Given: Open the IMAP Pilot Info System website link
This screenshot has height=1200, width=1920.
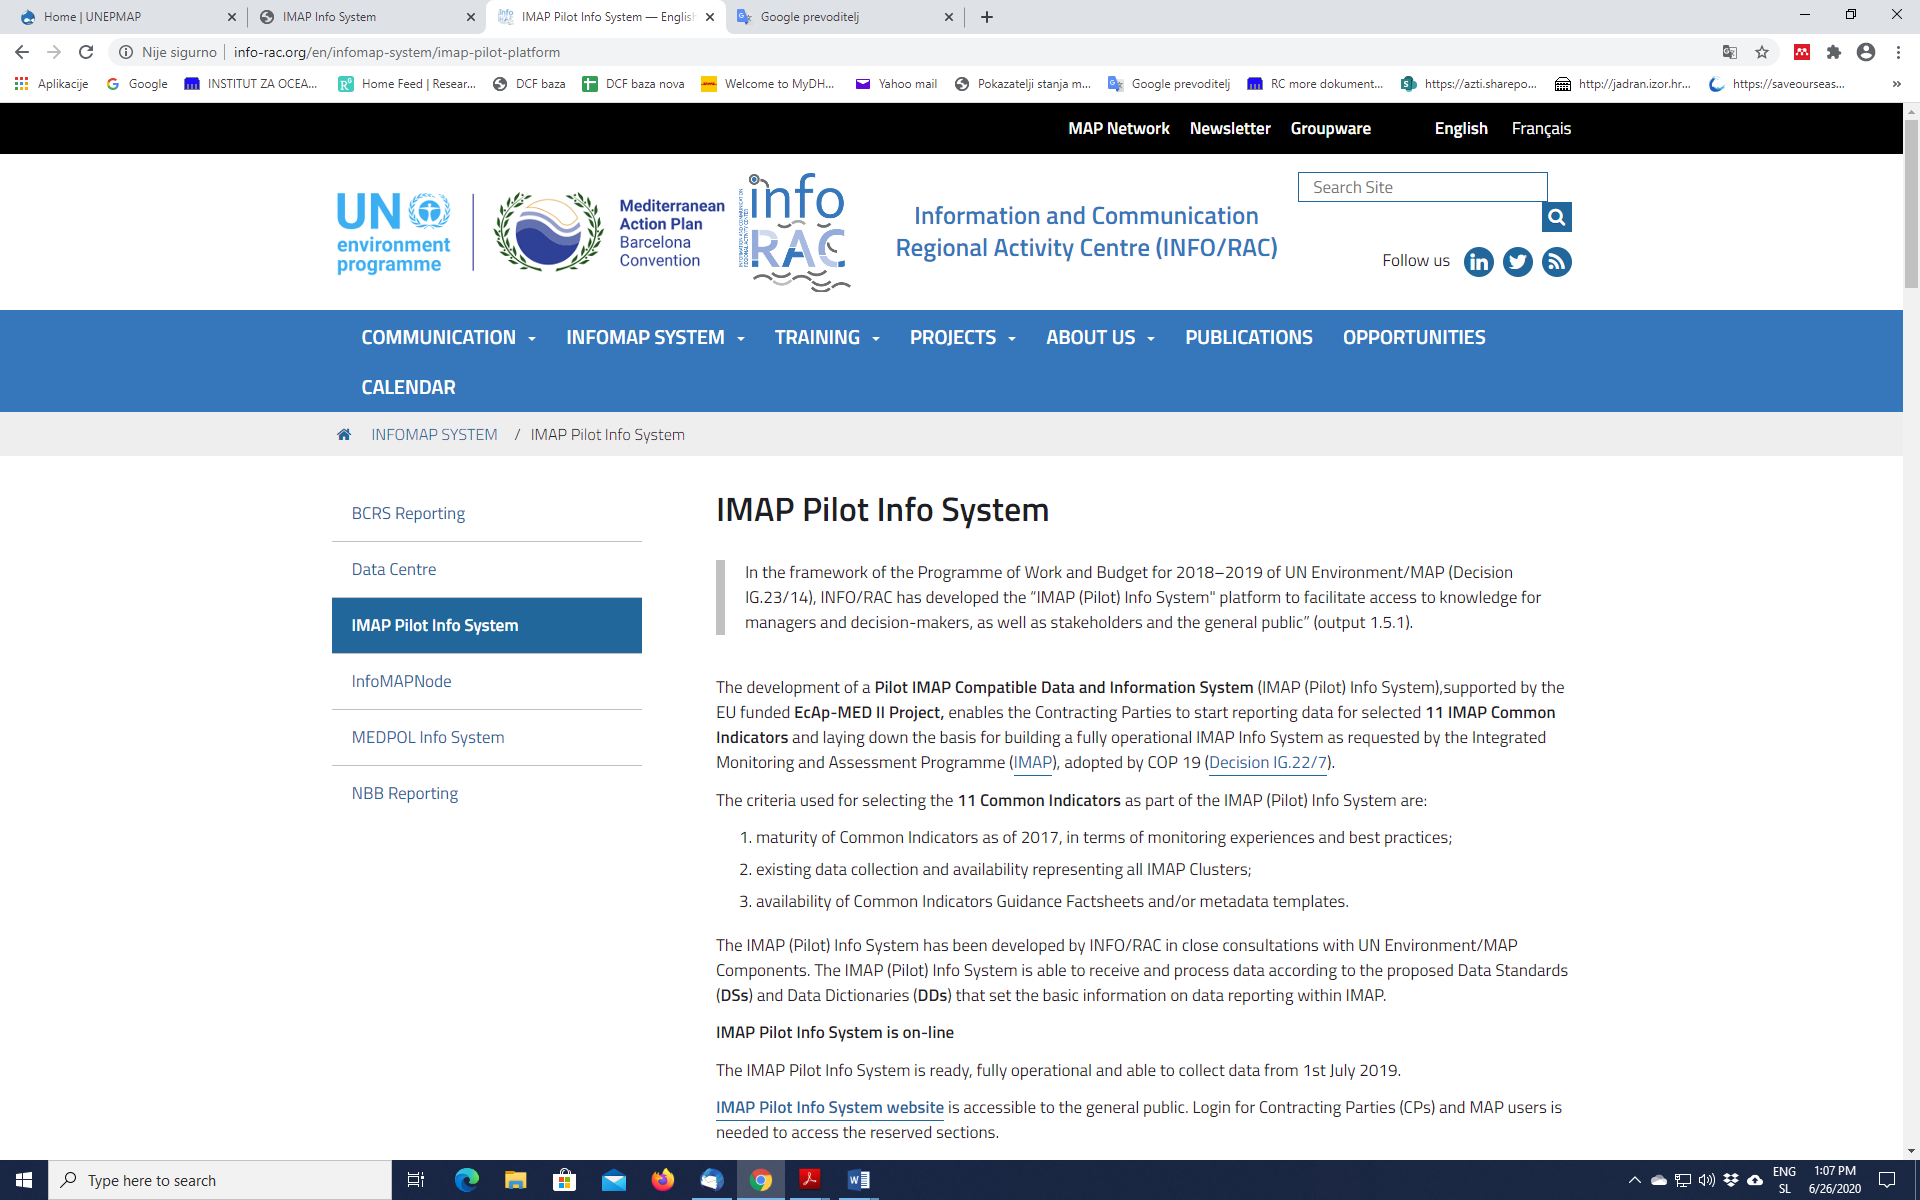Looking at the screenshot, I should (829, 1107).
